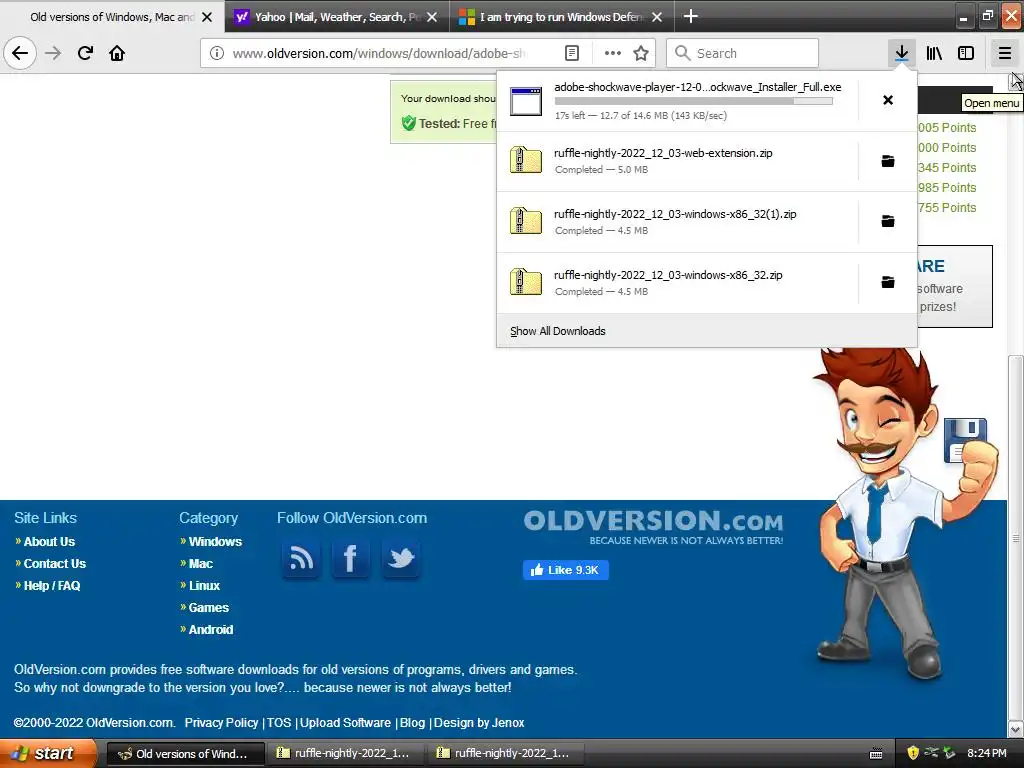Viewport: 1024px width, 768px height.
Task: Select first ruffle-nightly taskbar window
Action: click(345, 754)
